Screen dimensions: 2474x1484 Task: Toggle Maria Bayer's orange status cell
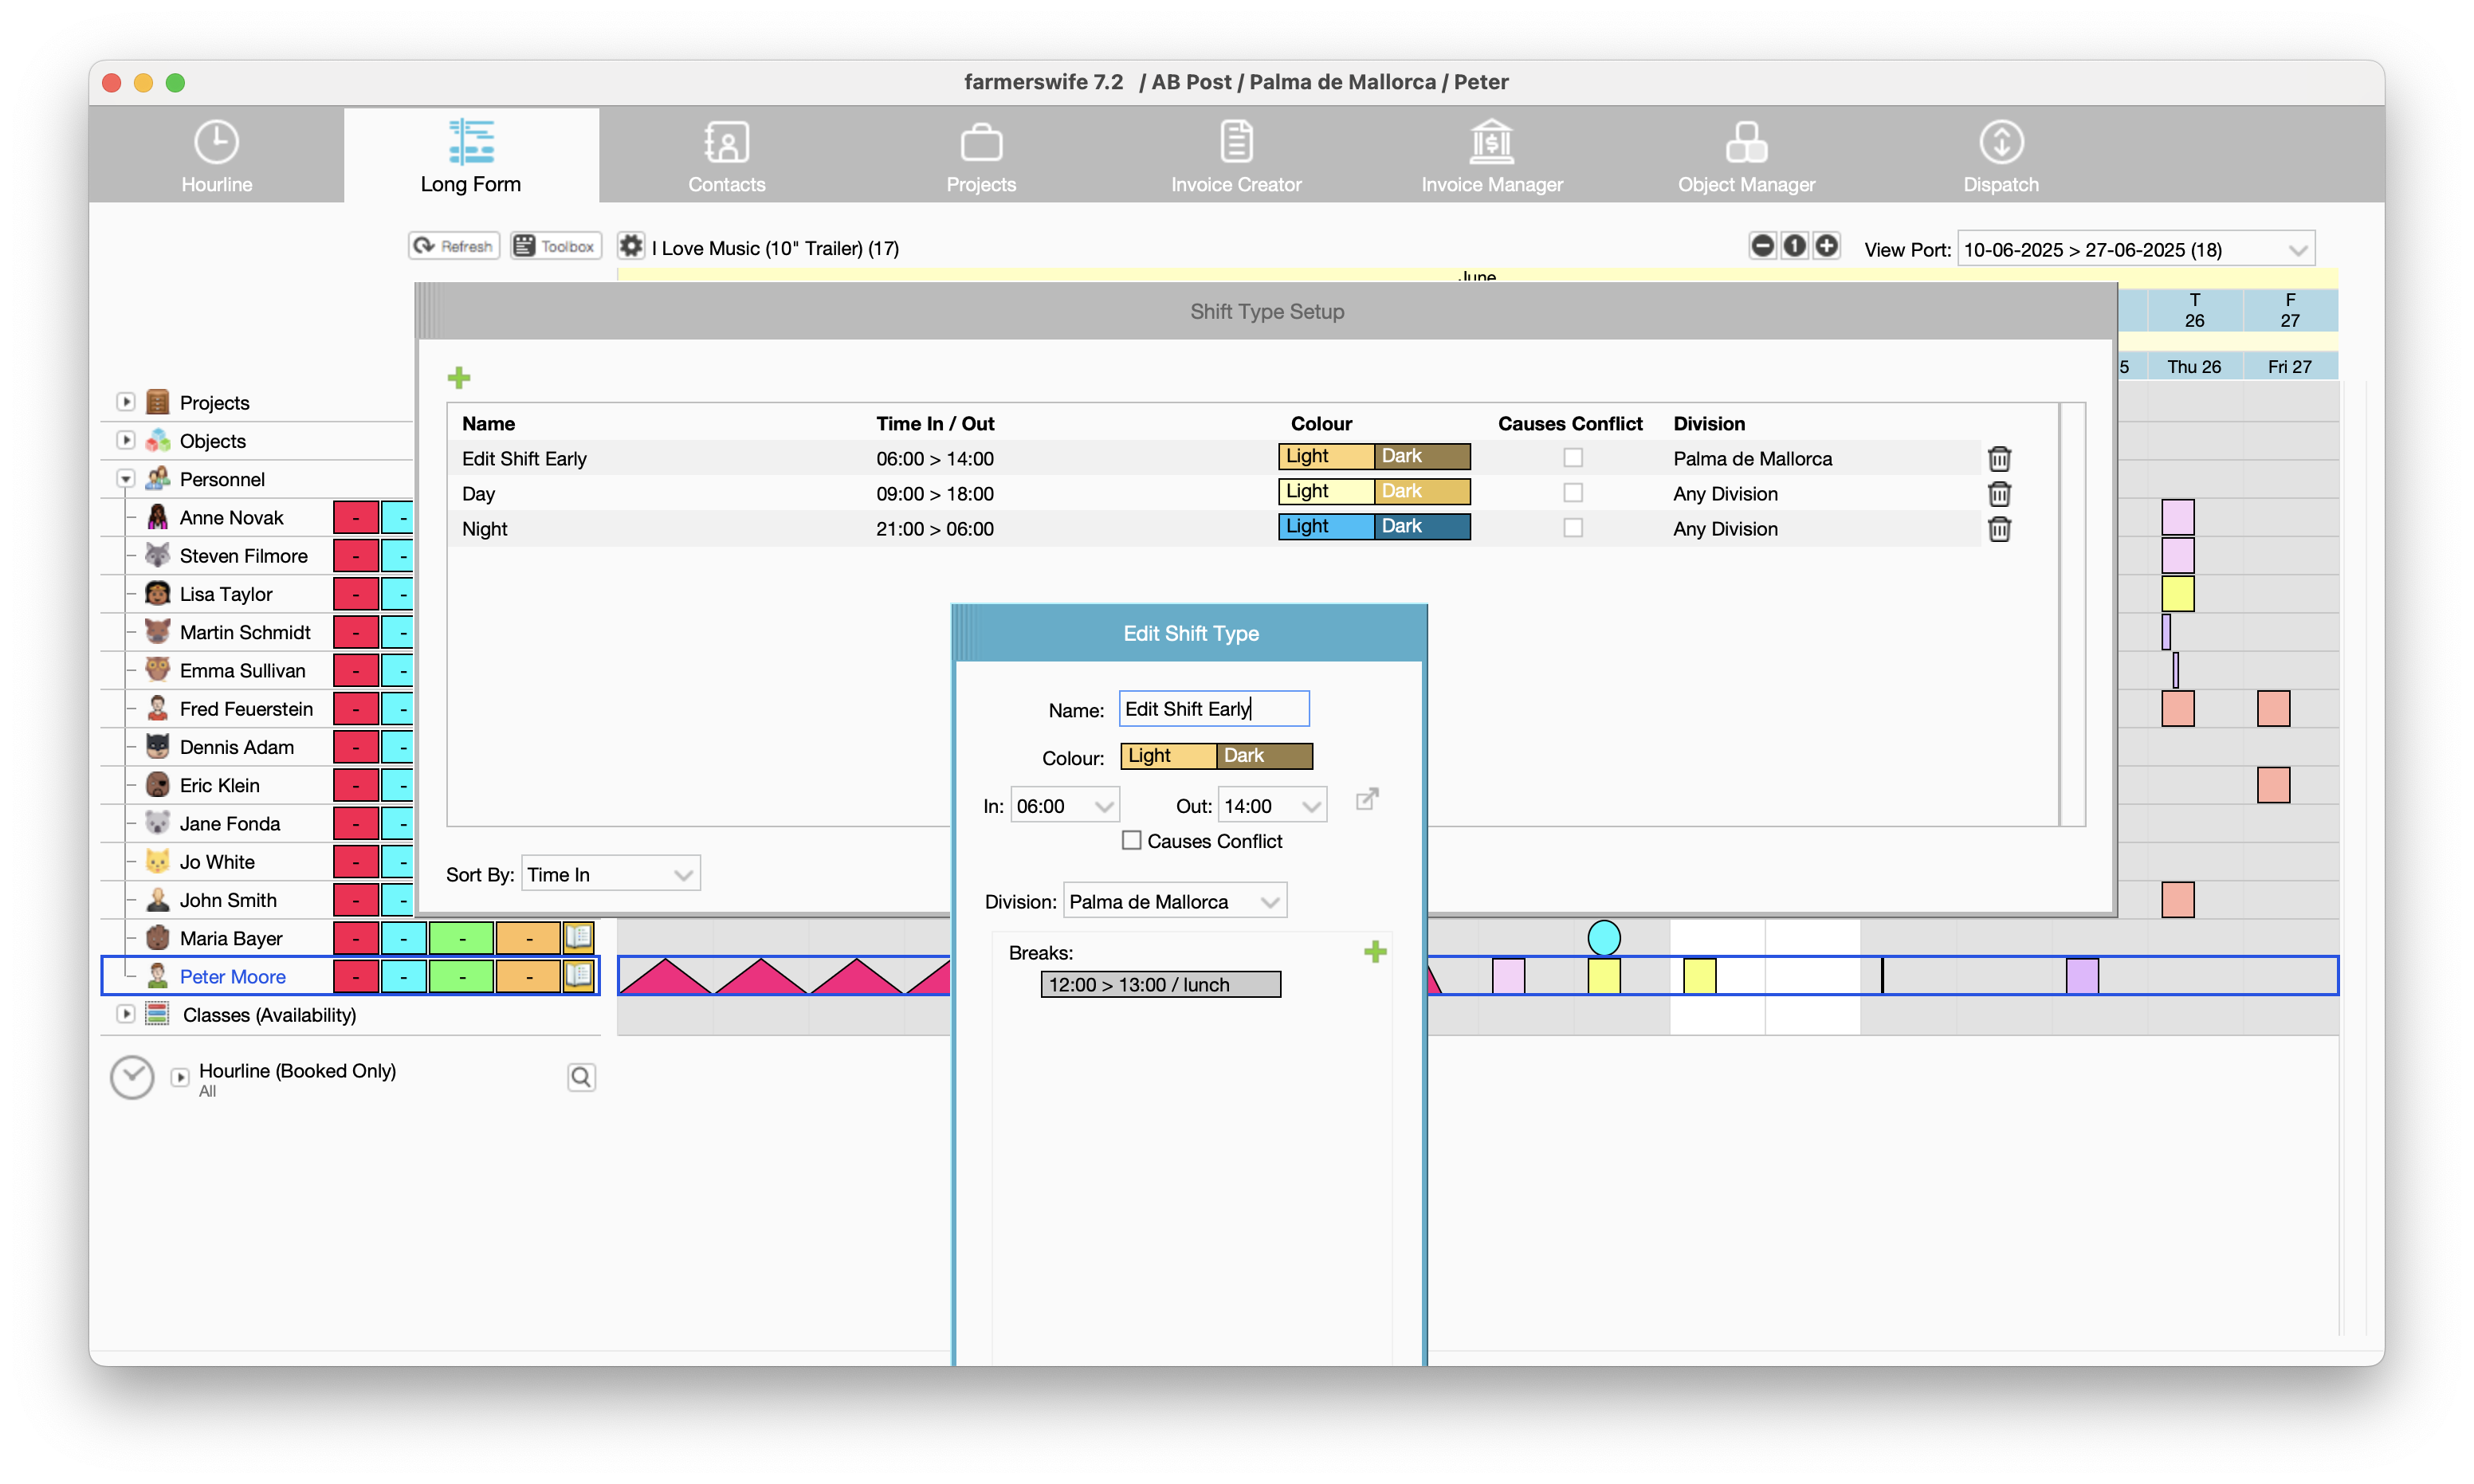528,938
